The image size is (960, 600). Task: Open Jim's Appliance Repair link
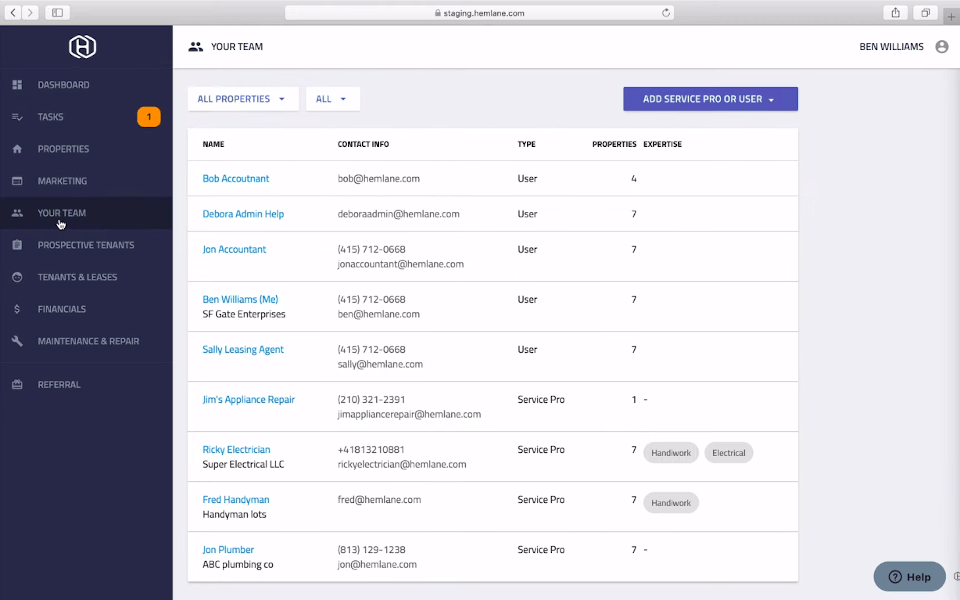coord(249,399)
